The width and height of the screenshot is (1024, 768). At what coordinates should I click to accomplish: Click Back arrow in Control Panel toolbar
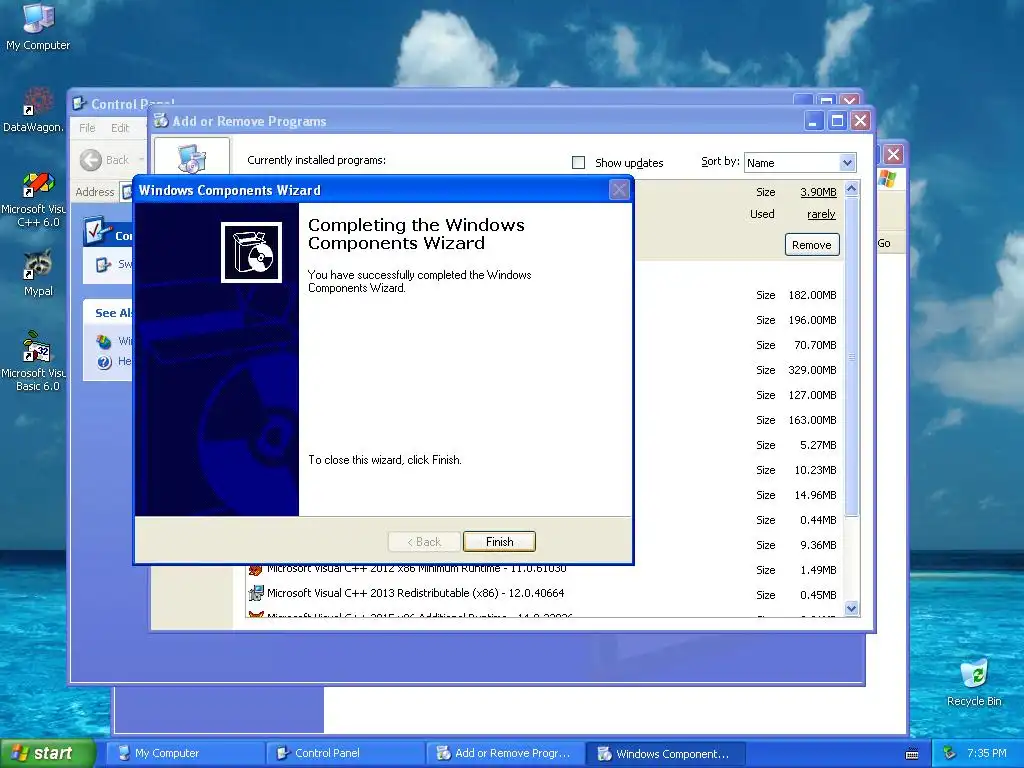point(91,160)
